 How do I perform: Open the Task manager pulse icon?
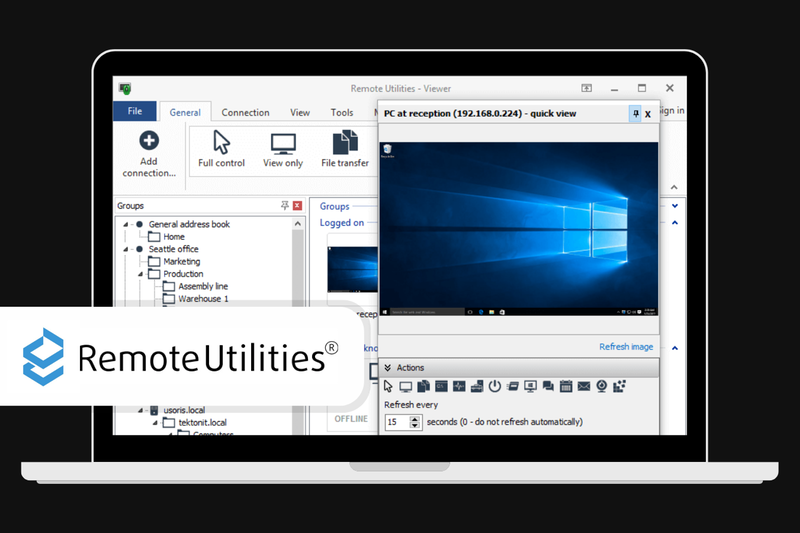point(459,387)
